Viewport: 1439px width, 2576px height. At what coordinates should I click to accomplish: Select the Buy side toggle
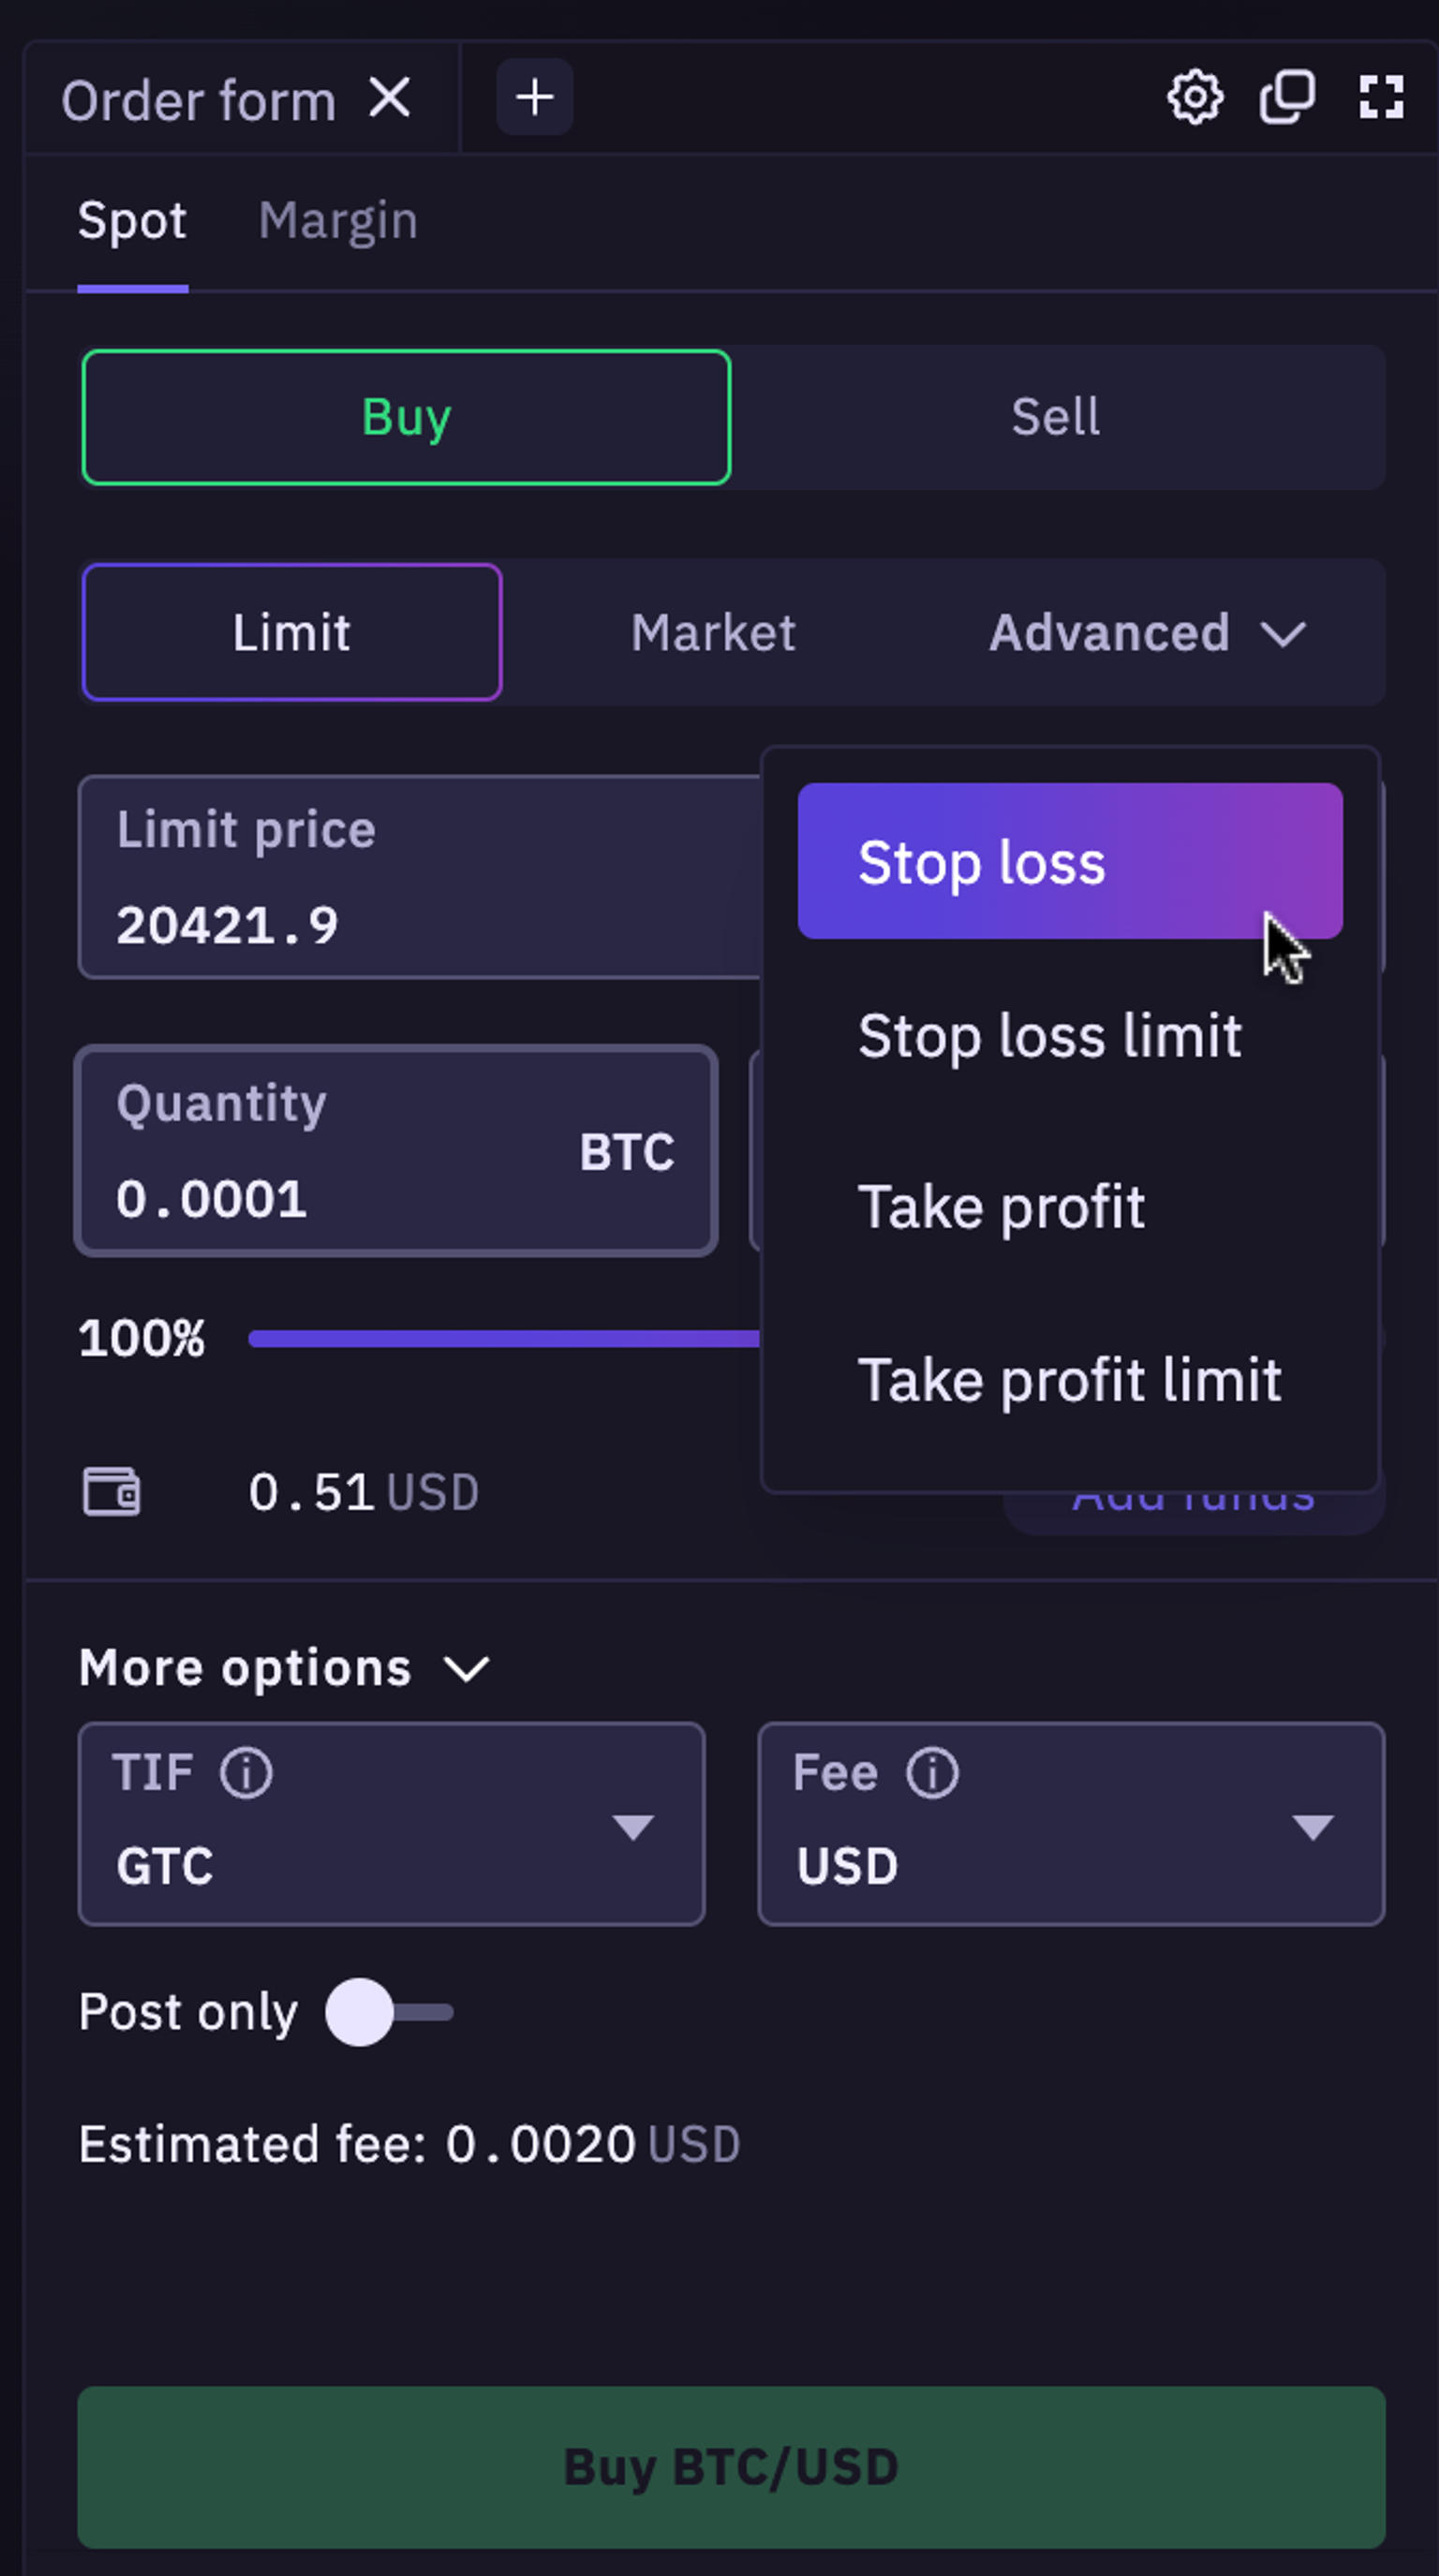tap(406, 417)
